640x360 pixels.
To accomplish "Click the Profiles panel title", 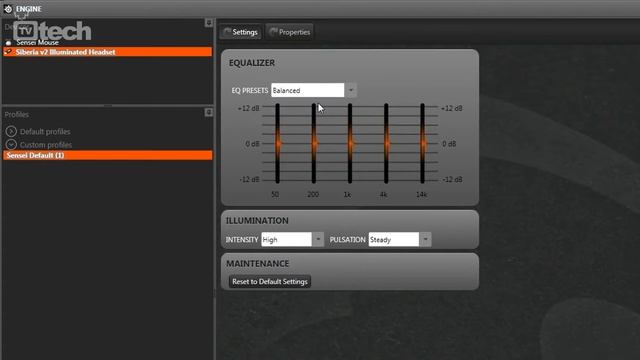I will (17, 114).
